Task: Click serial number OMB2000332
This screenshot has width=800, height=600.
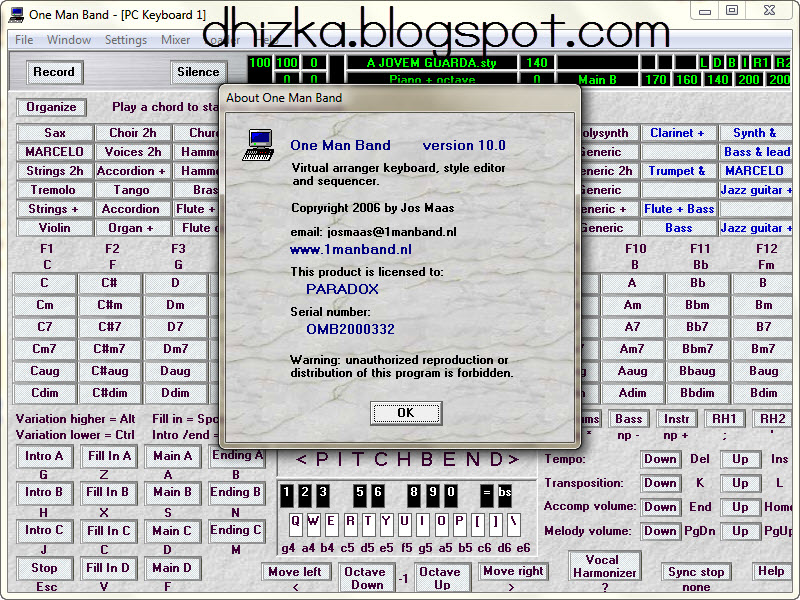Action: [x=351, y=330]
